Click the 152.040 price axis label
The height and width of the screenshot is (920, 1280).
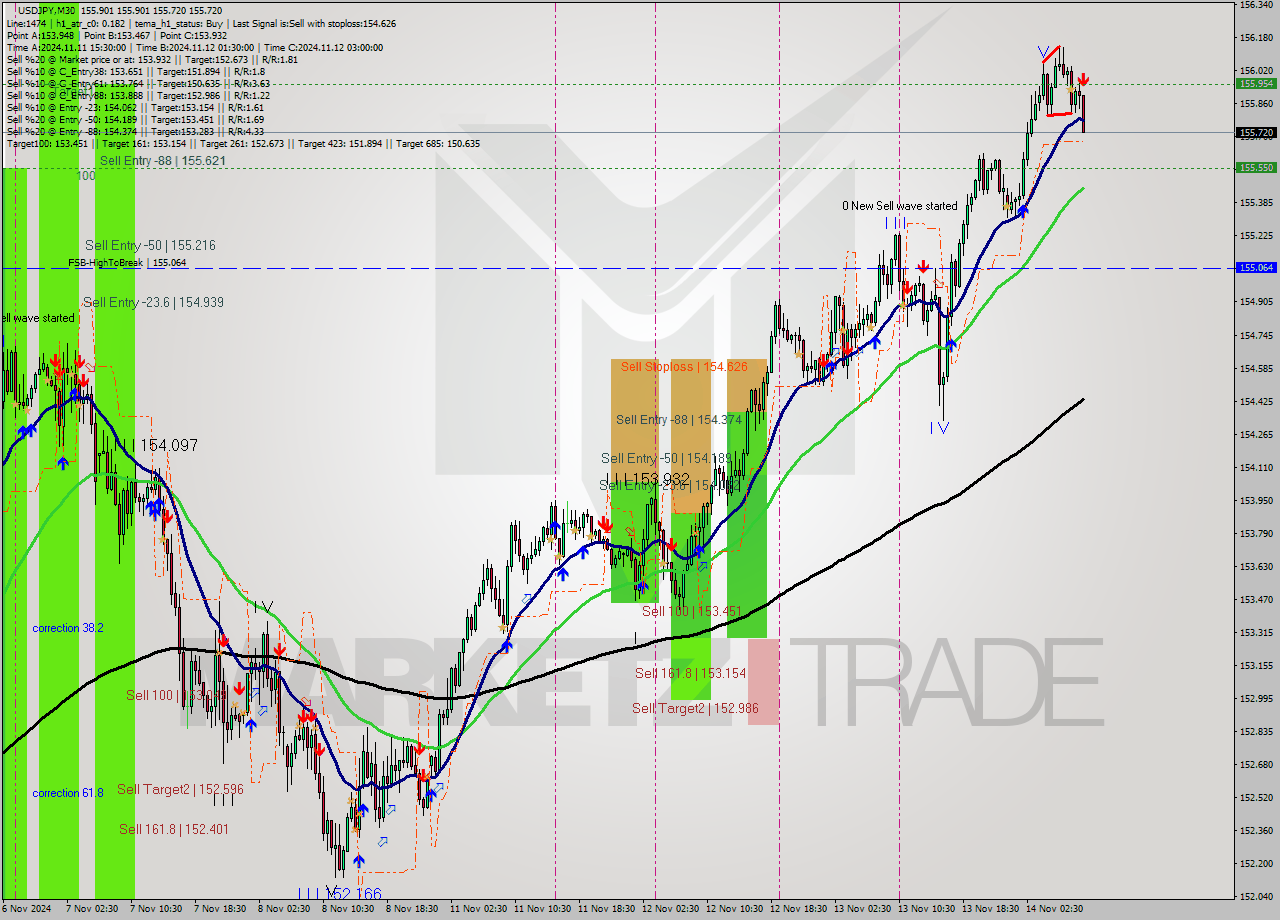[x=1256, y=896]
